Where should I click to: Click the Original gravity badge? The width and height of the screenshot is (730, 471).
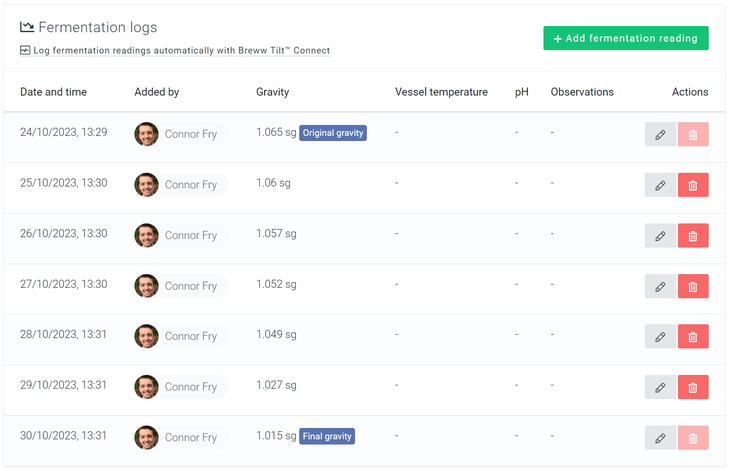click(x=333, y=133)
